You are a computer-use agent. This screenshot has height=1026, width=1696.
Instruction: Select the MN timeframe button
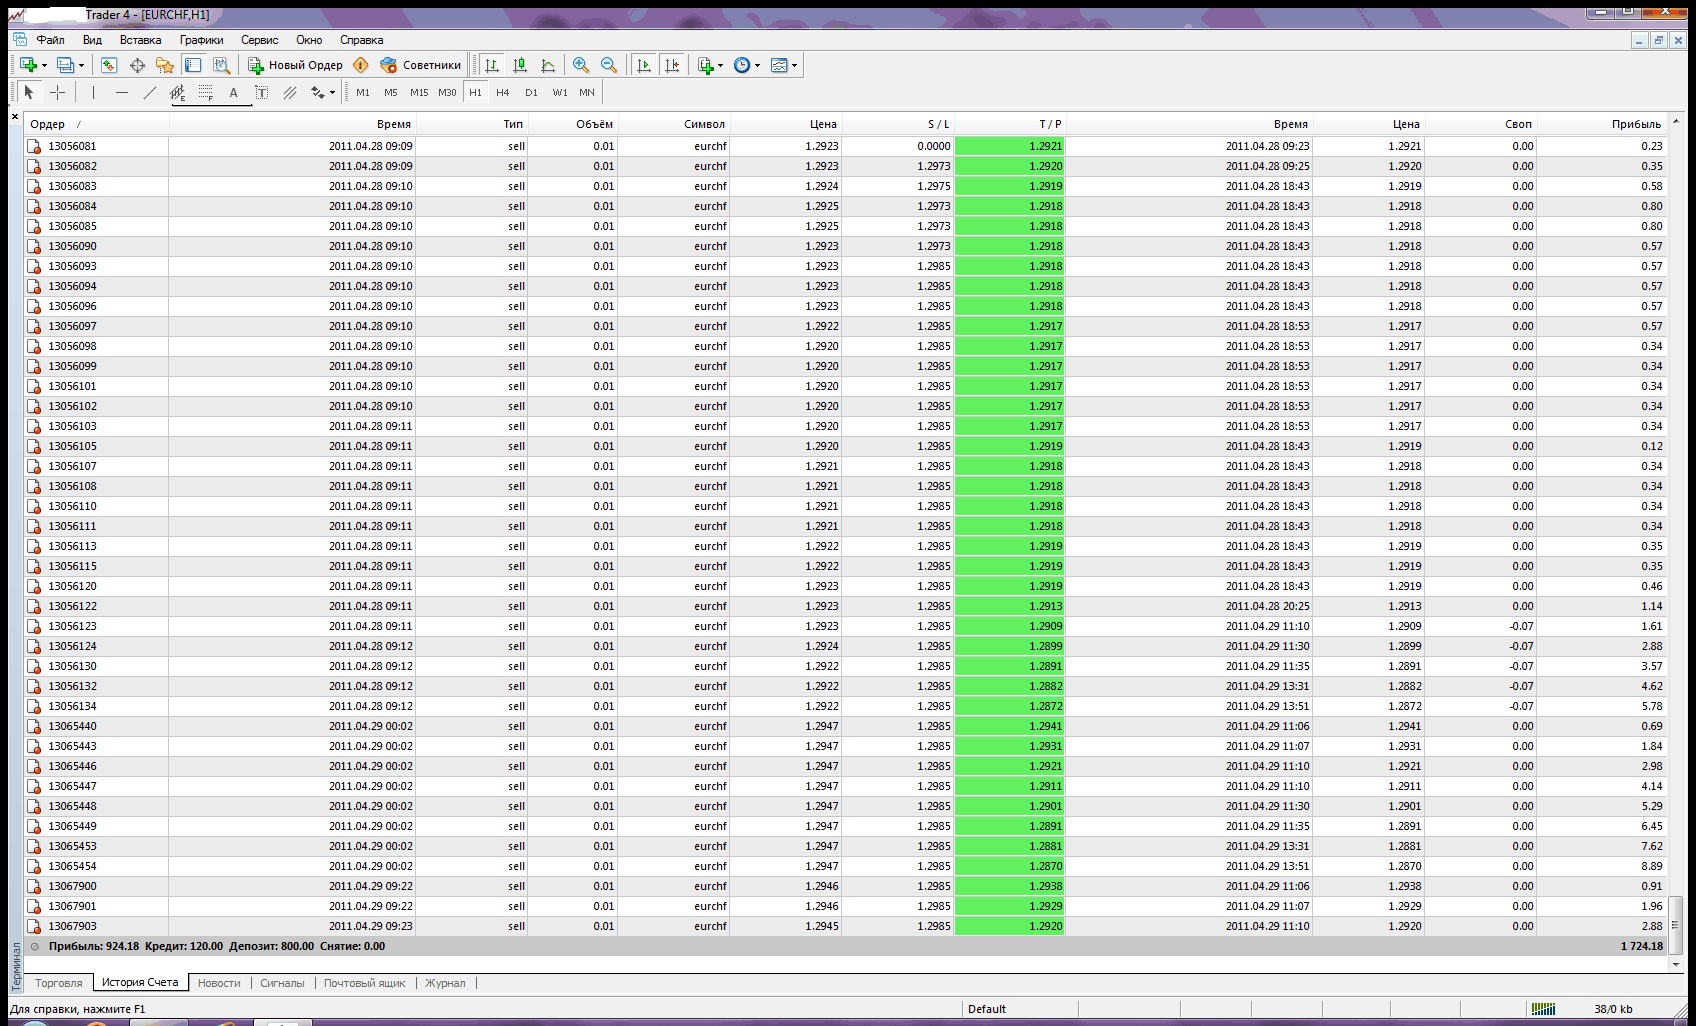(x=587, y=92)
